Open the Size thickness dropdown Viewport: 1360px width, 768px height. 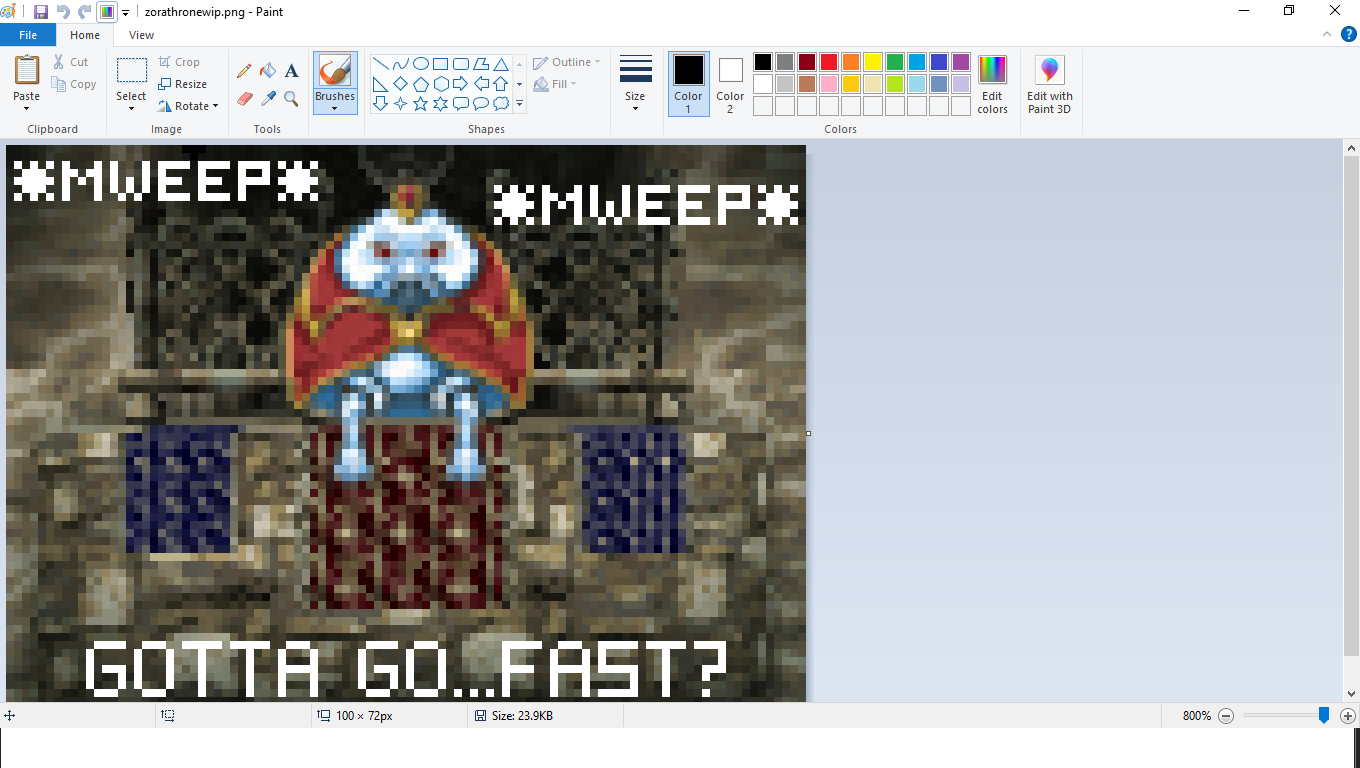click(x=635, y=84)
